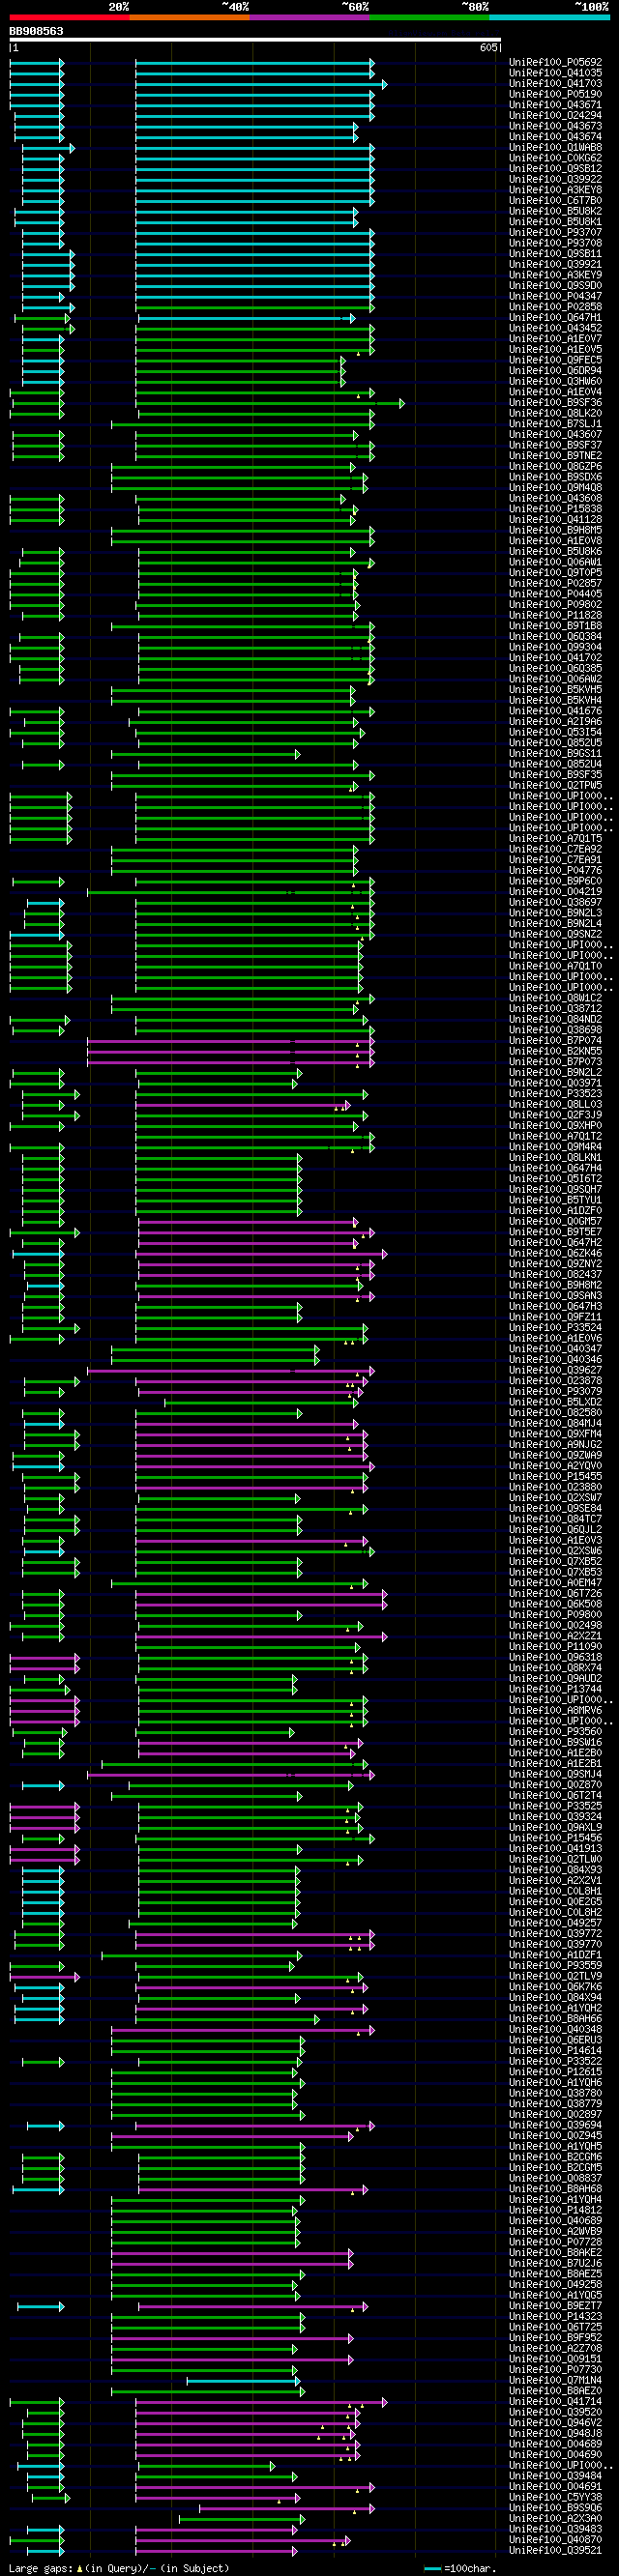
Task: Select the last hit UniRef100_Q39521
Action: coord(555,2552)
